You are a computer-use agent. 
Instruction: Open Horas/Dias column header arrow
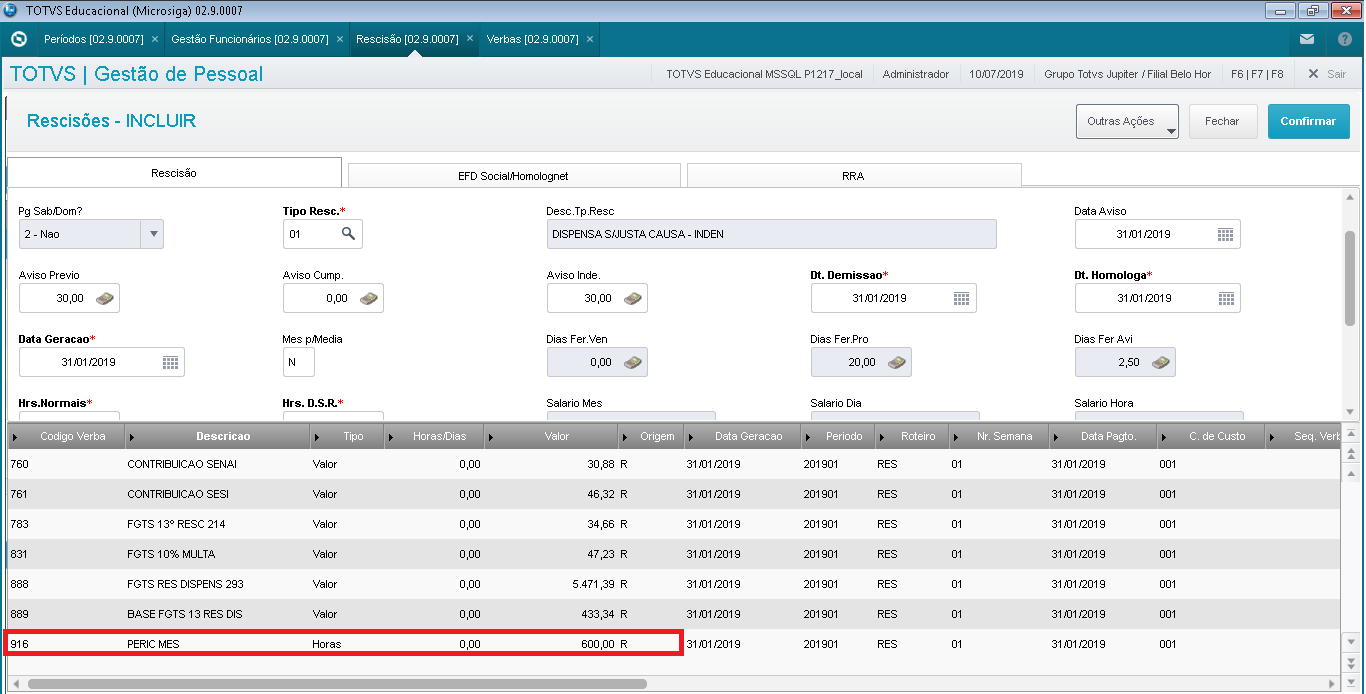click(391, 437)
